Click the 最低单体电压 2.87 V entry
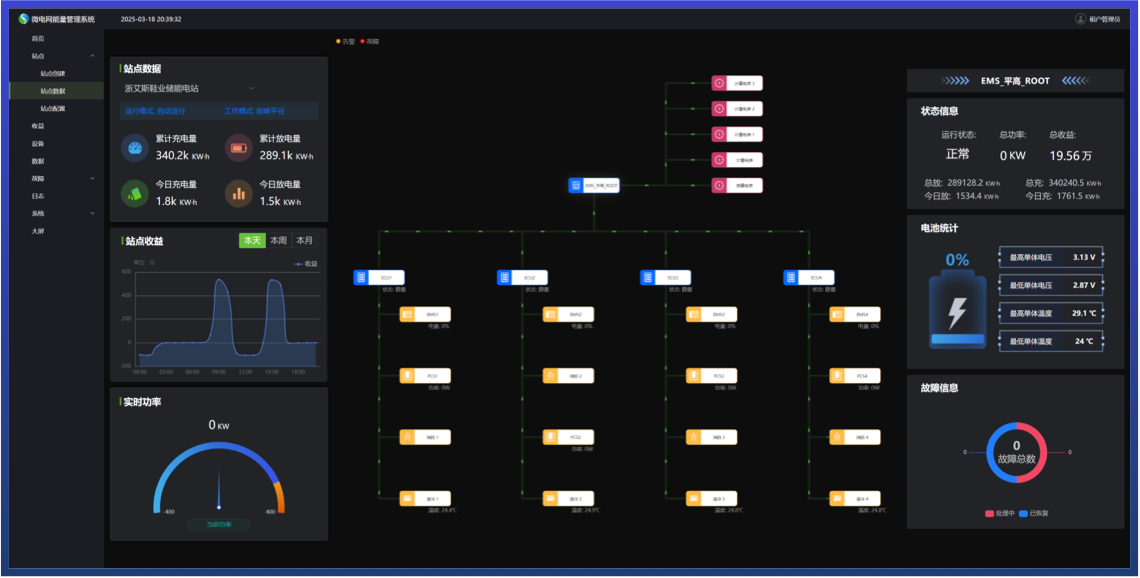The height and width of the screenshot is (578, 1140). click(1051, 285)
